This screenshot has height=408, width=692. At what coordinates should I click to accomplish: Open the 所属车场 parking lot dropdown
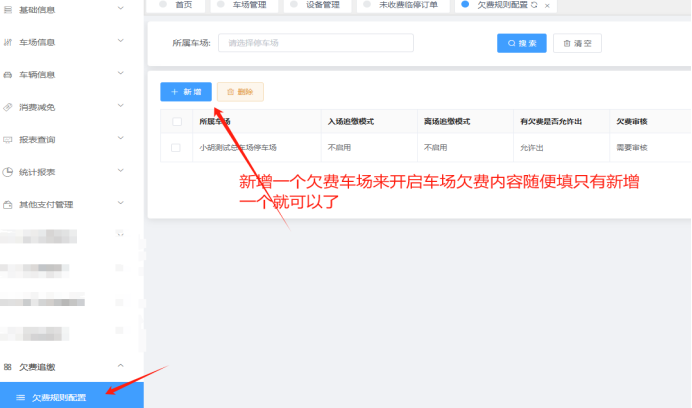pyautogui.click(x=316, y=43)
